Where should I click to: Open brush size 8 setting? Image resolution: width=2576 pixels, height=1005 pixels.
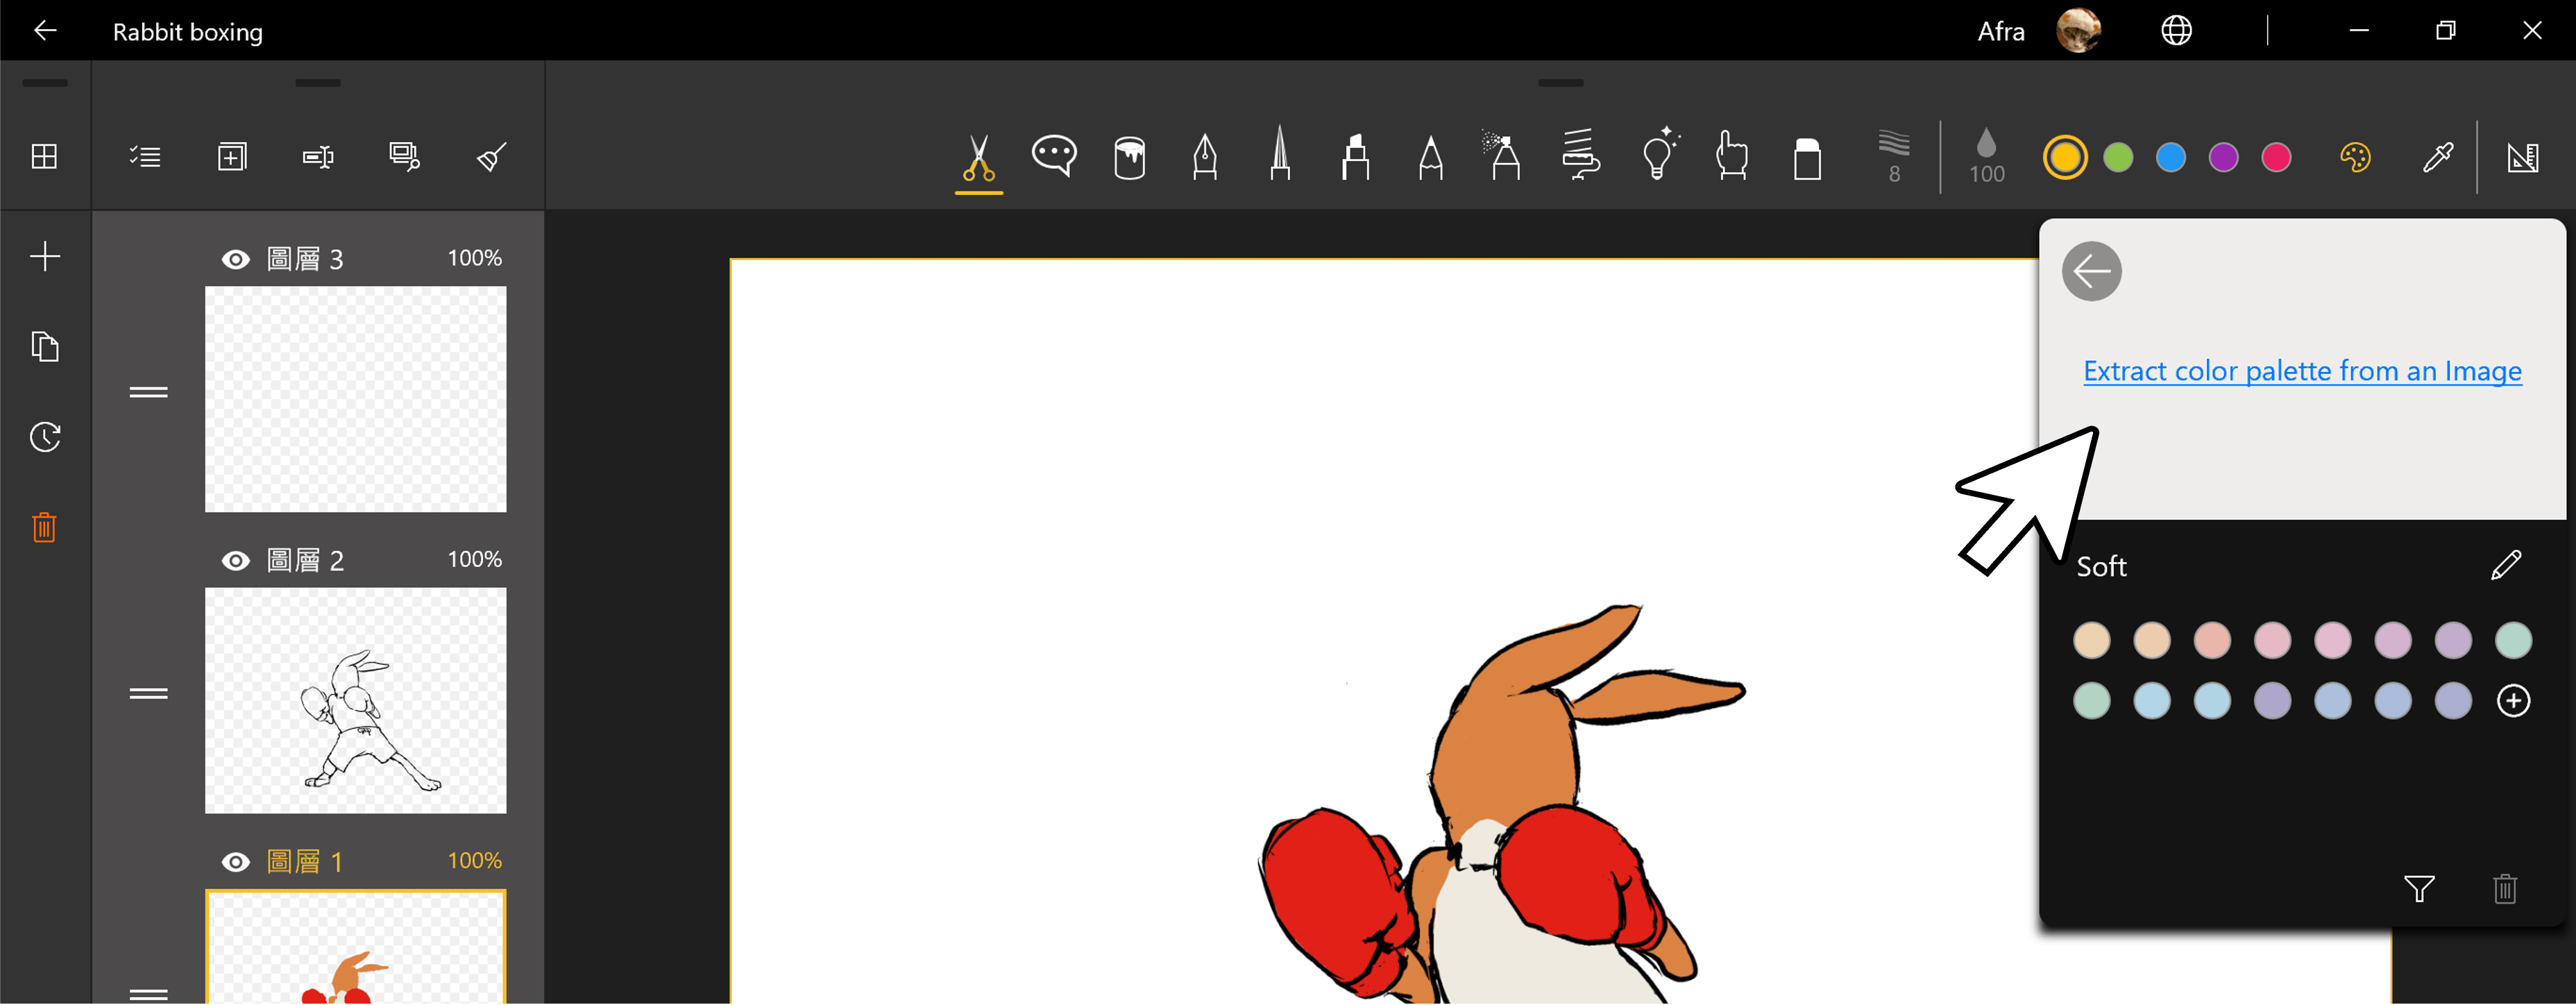point(1893,157)
